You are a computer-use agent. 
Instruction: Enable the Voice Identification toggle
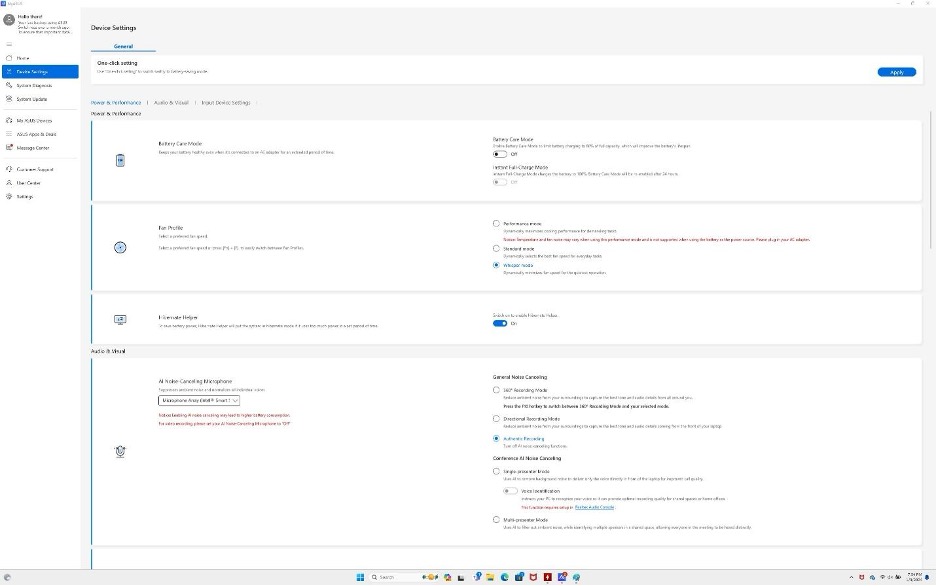click(511, 491)
